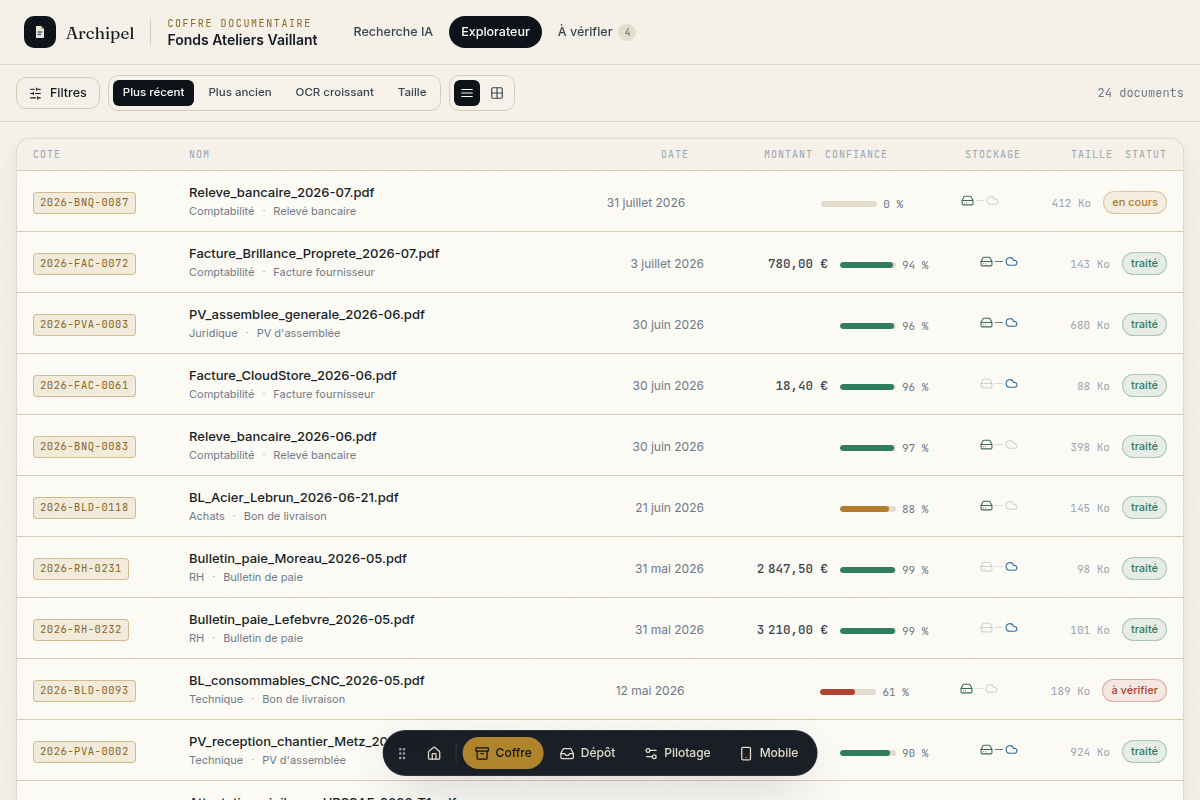
Task: Click the TAILLE column header
Action: (1092, 155)
